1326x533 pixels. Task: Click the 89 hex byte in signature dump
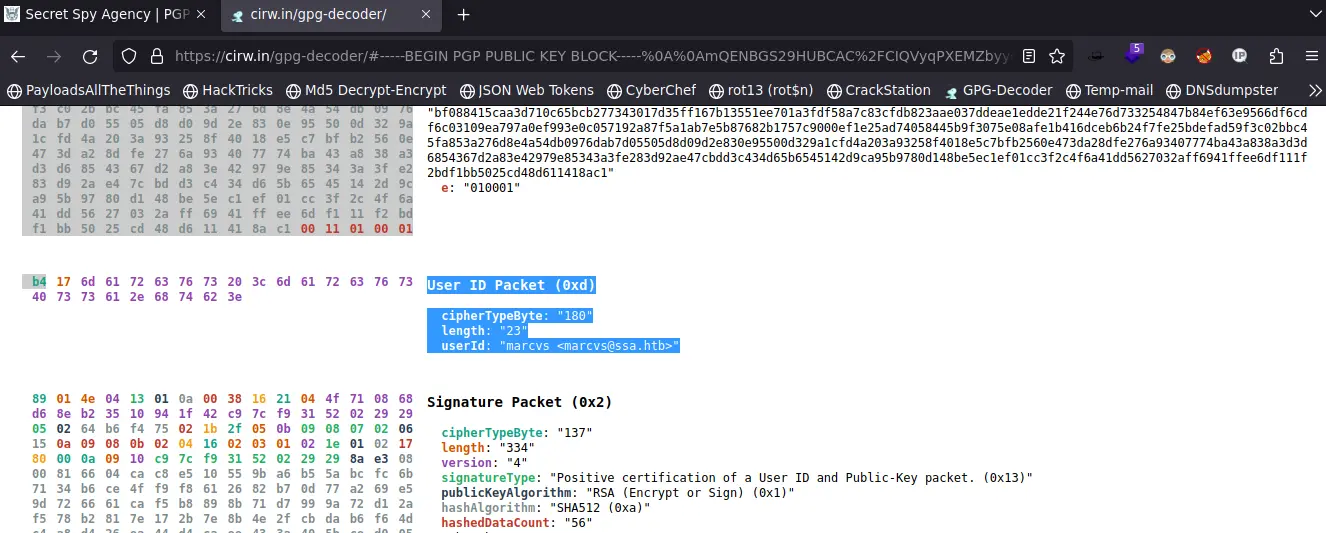pos(39,397)
